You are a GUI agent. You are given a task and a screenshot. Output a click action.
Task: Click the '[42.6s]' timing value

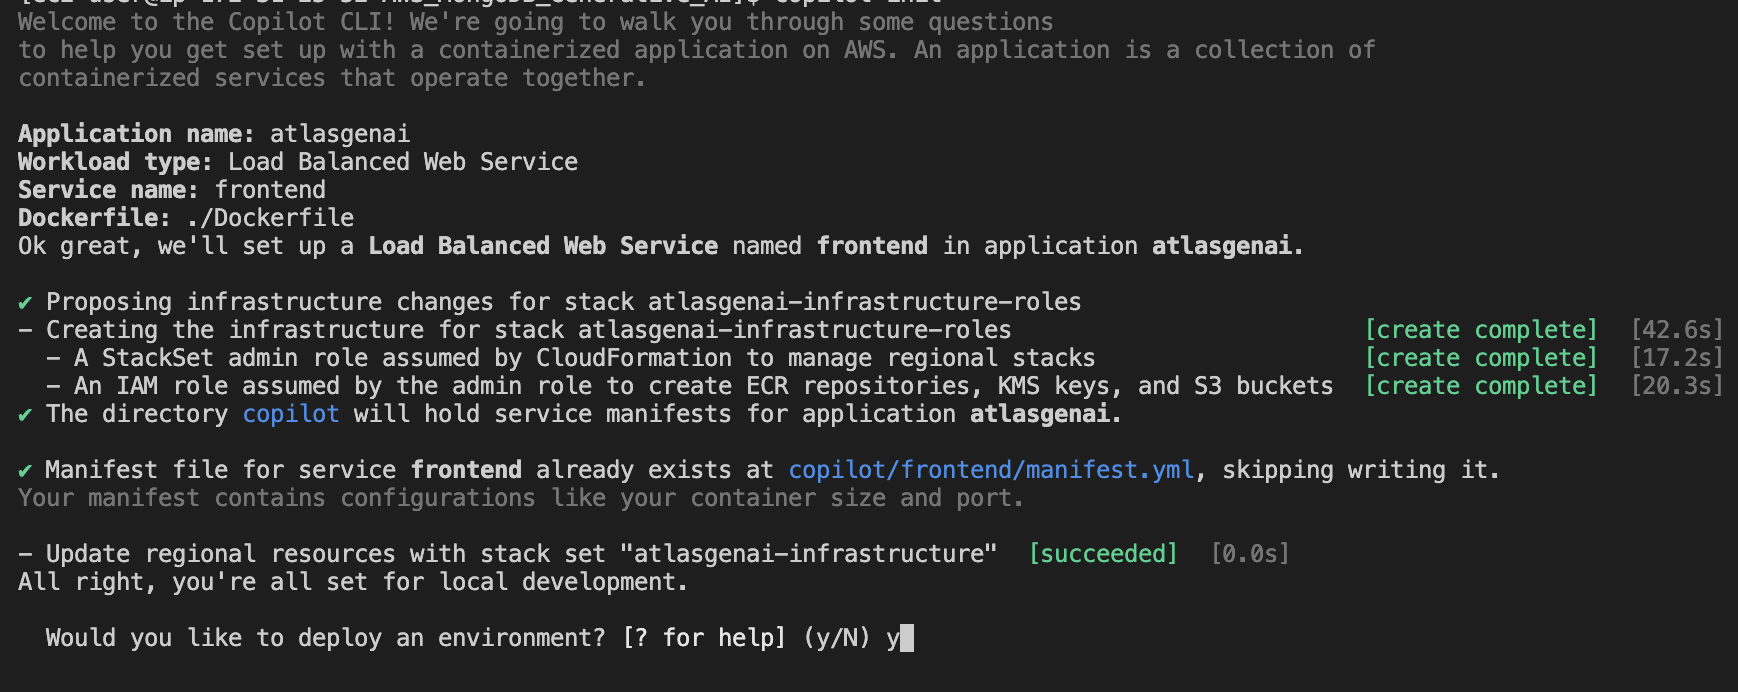point(1677,330)
